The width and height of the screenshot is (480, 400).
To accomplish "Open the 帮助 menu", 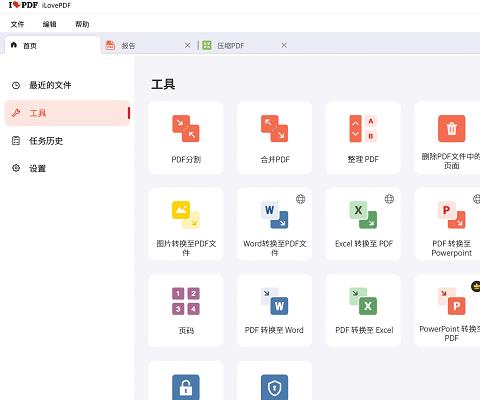I will tap(82, 24).
